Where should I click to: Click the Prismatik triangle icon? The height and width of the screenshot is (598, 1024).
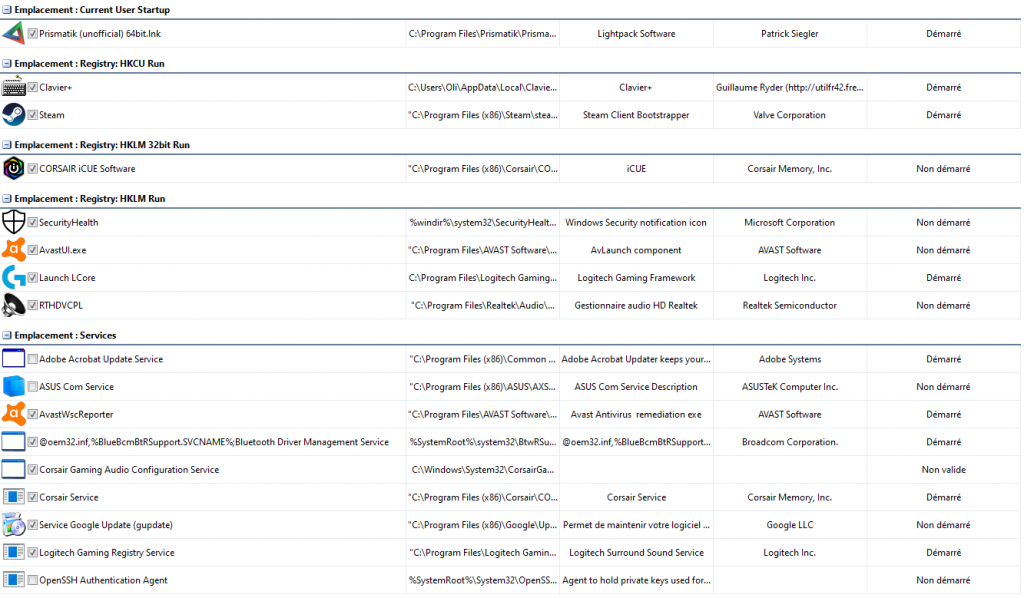(x=13, y=33)
